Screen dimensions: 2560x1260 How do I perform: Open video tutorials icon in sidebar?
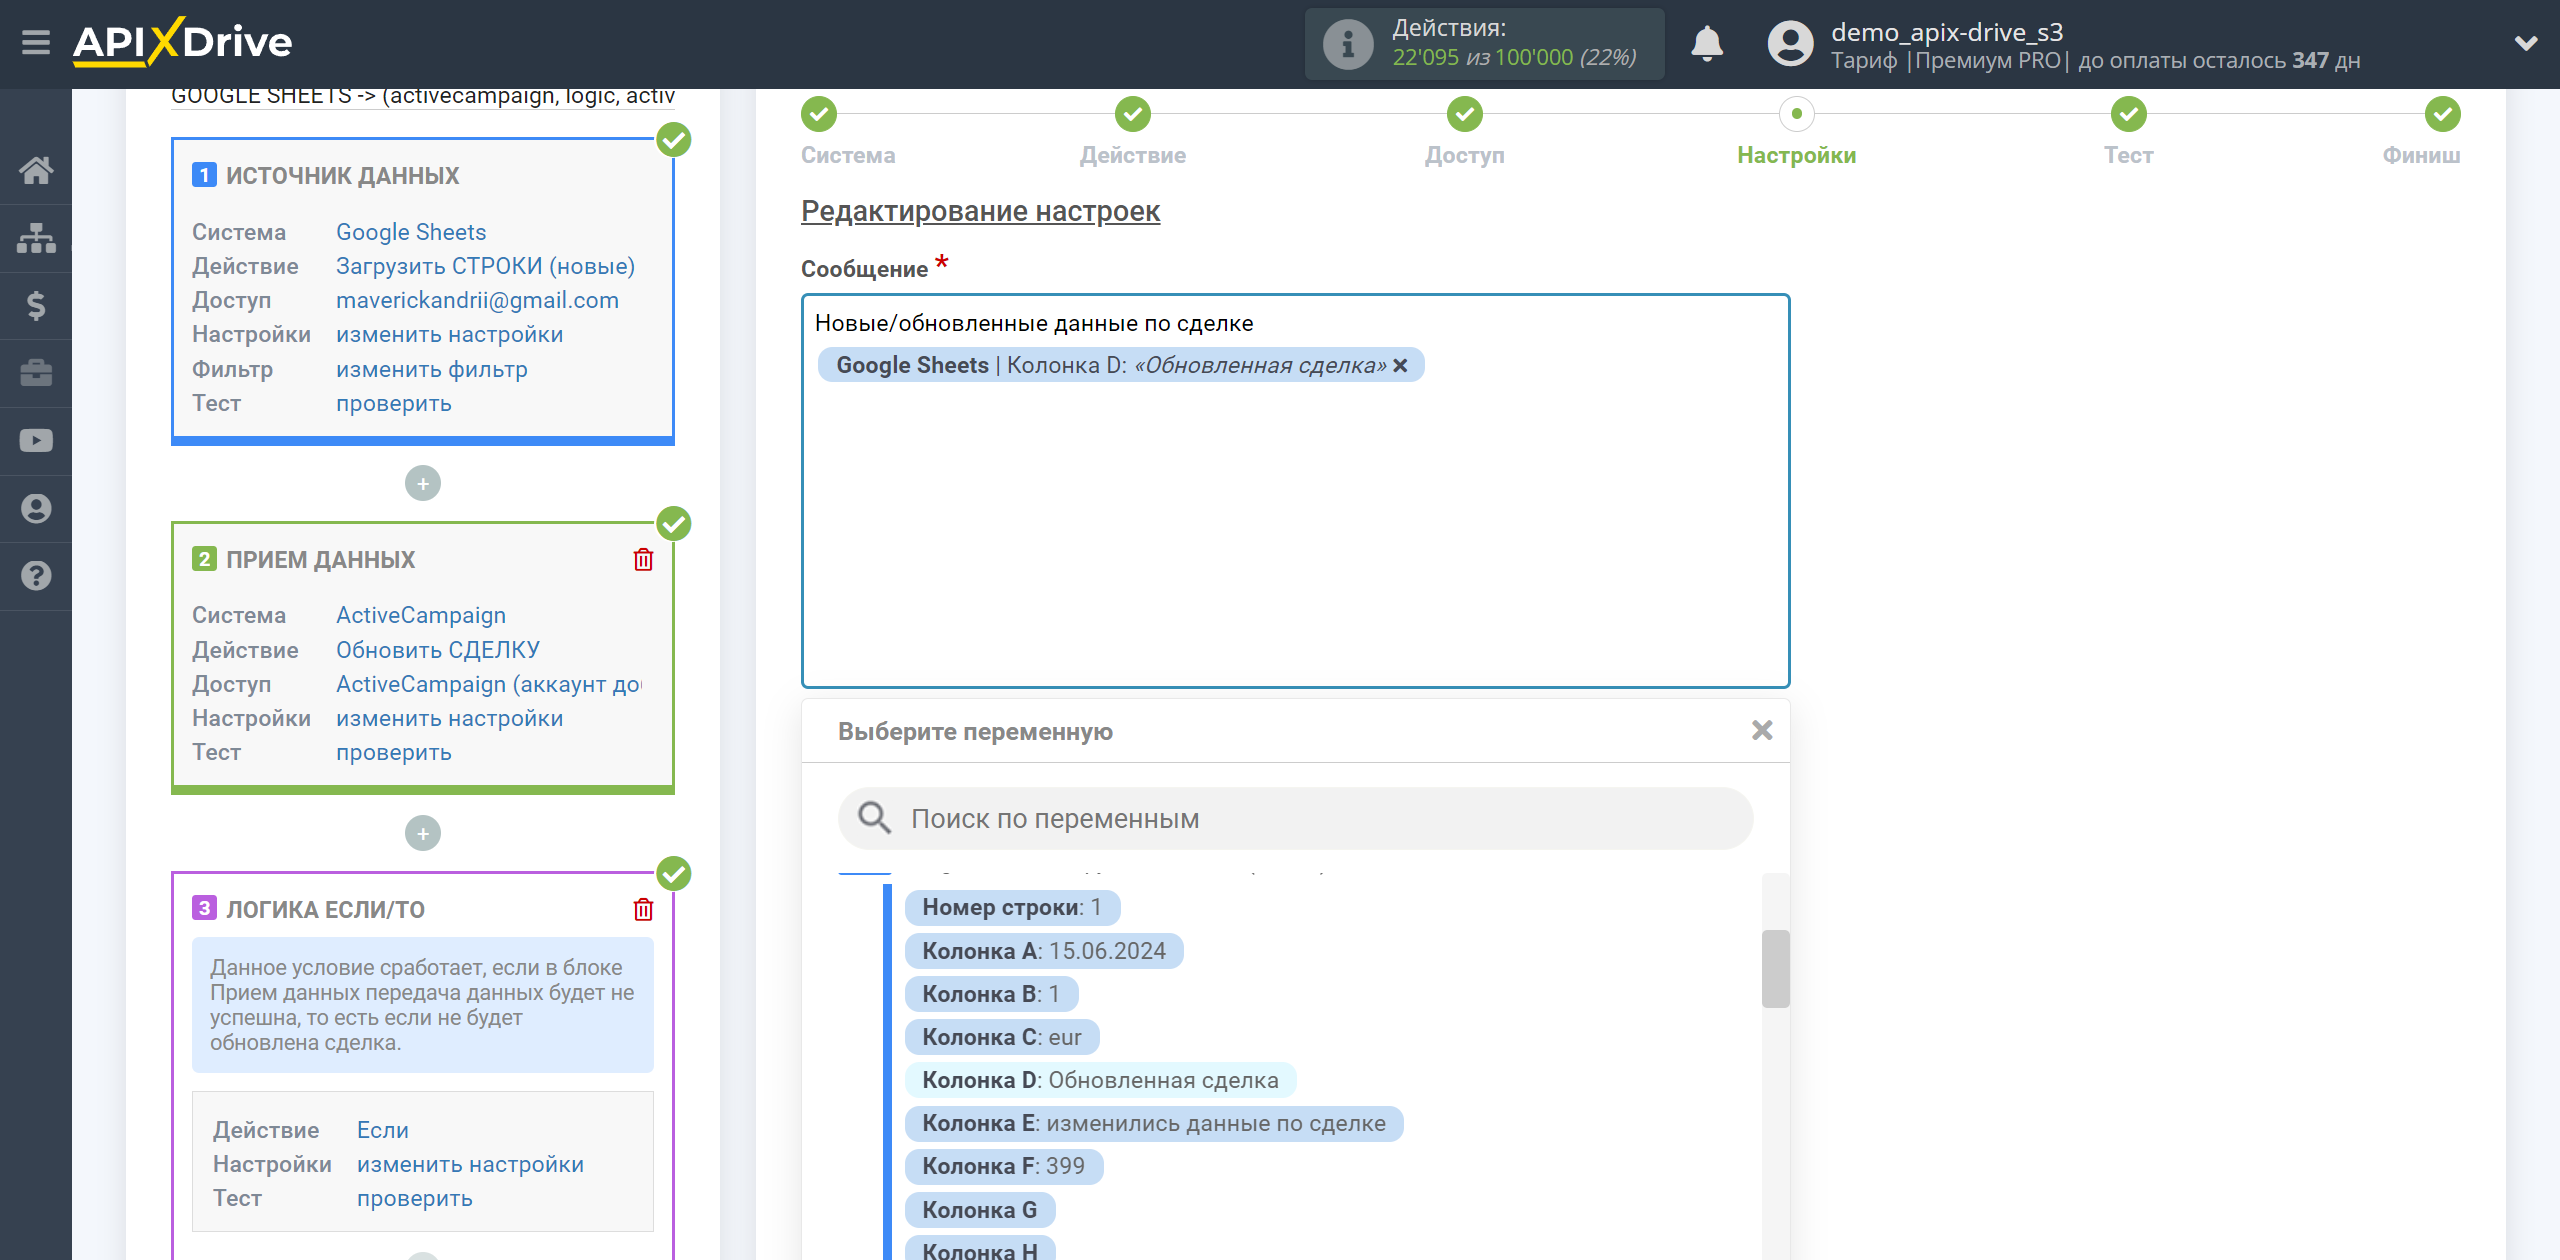point(36,441)
